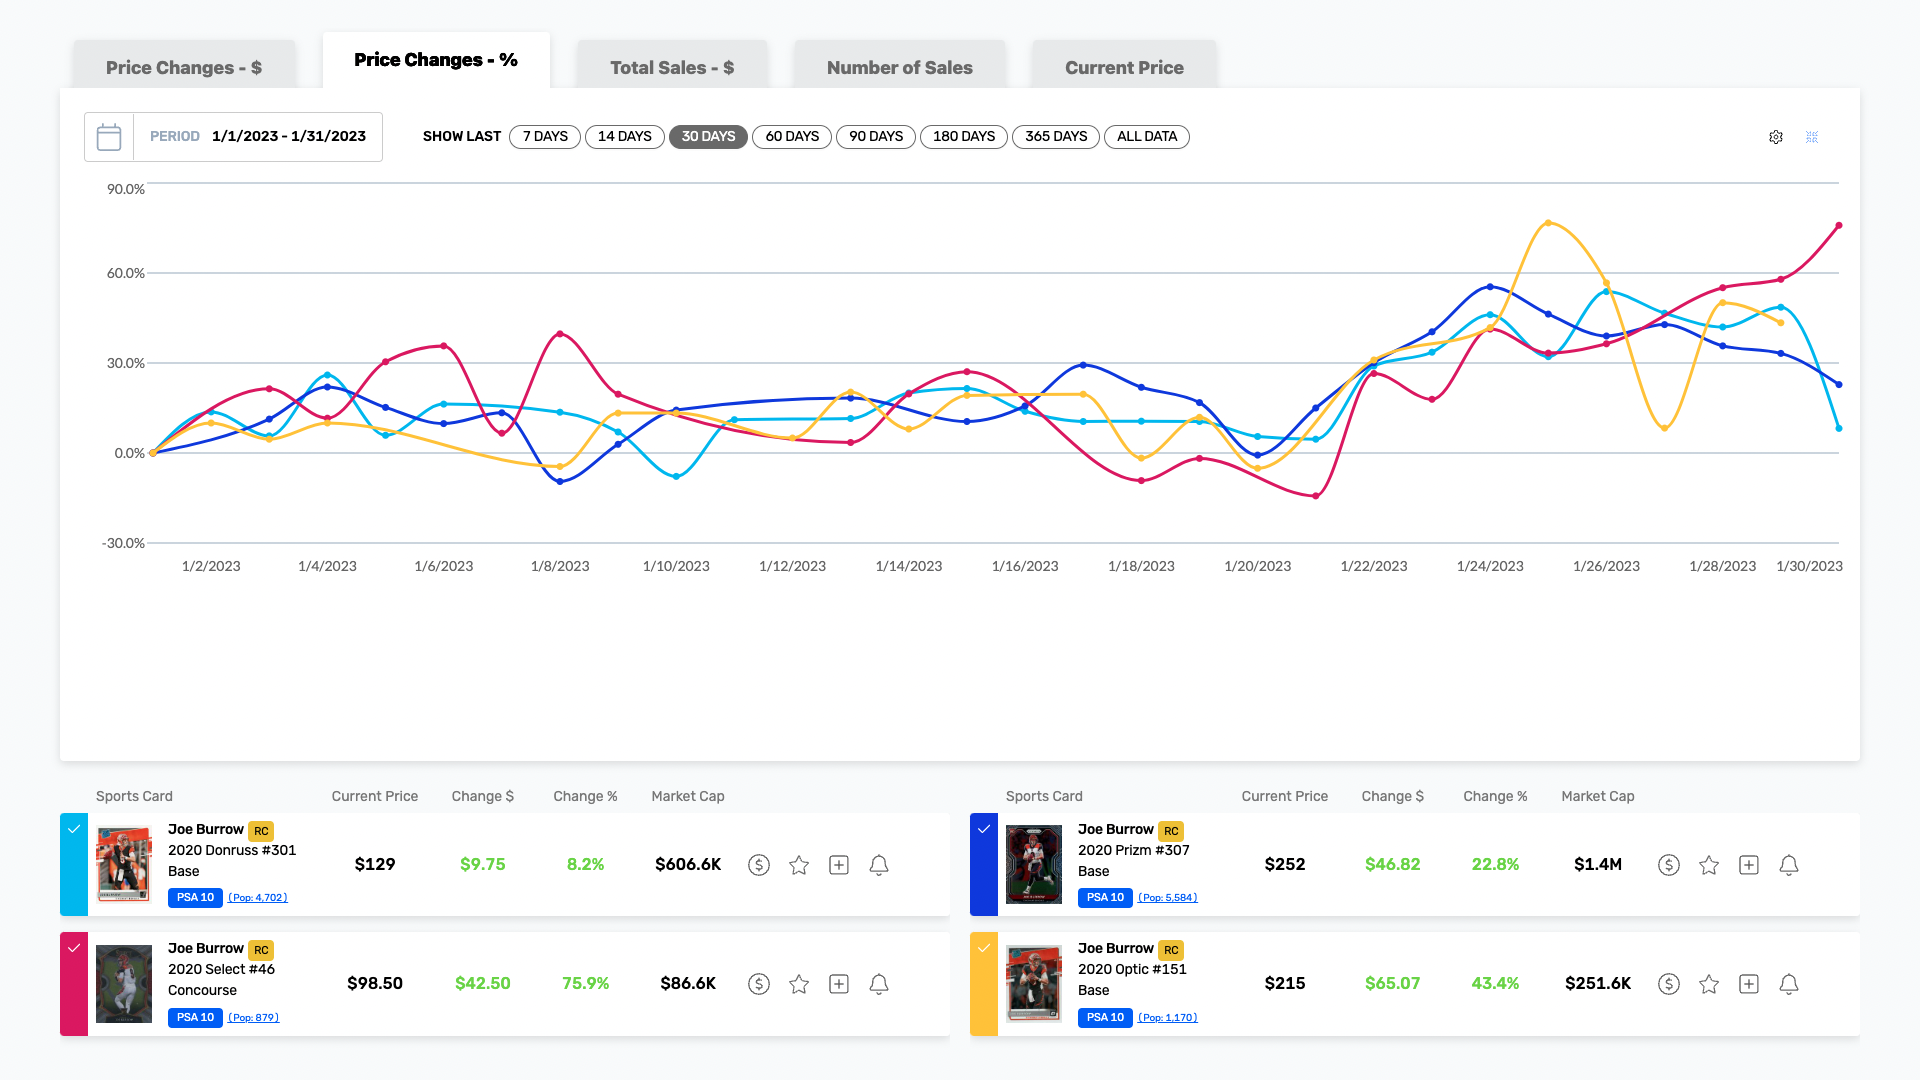Click left table's Market Cap column header
Screen dimensions: 1920x1080
coord(688,797)
